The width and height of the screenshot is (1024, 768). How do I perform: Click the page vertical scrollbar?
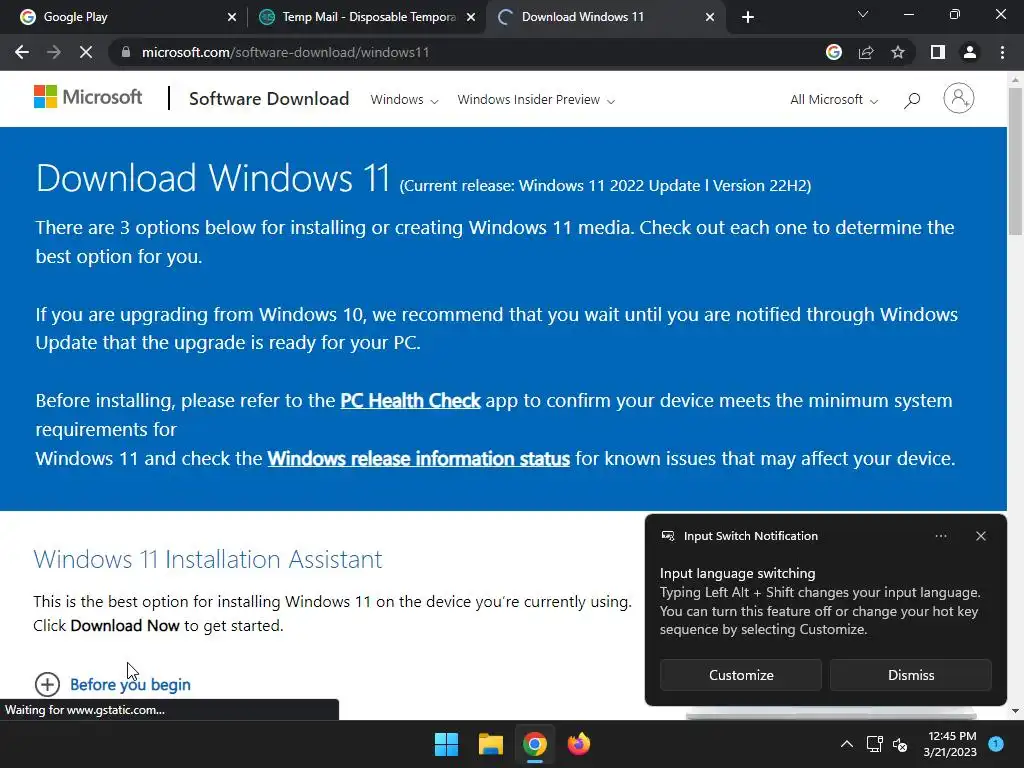pos(1016,161)
